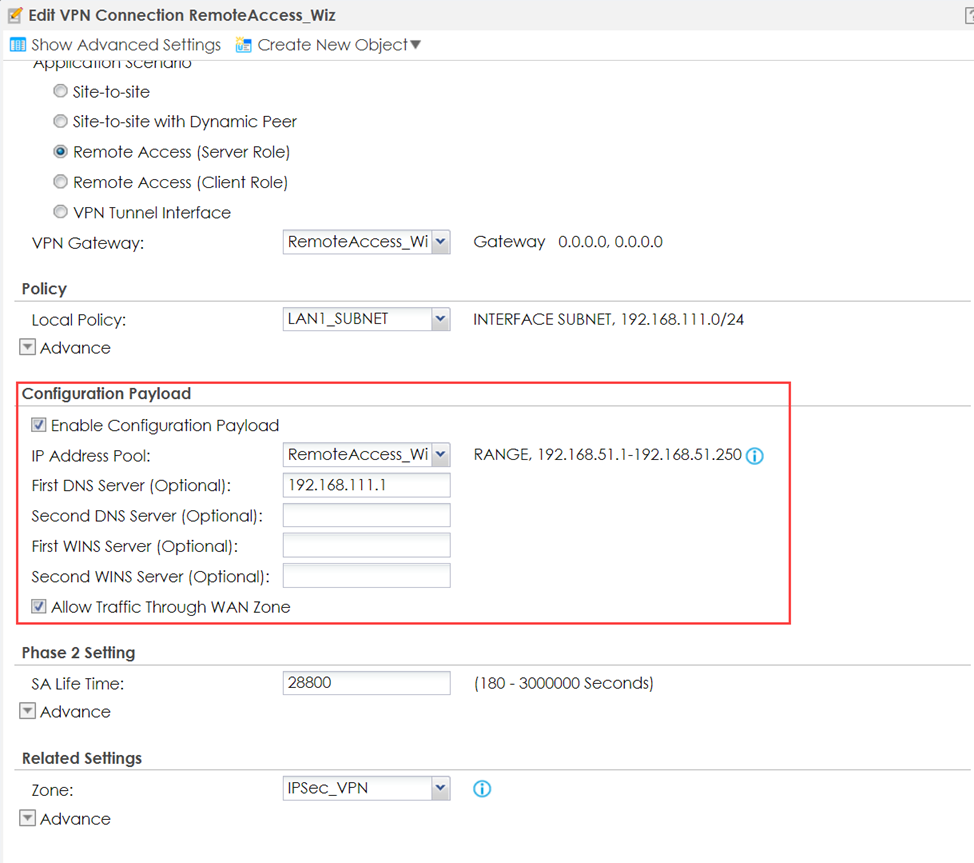Viewport: 974px width, 863px height.
Task: Click the edit pencil icon in title bar
Action: (14, 15)
